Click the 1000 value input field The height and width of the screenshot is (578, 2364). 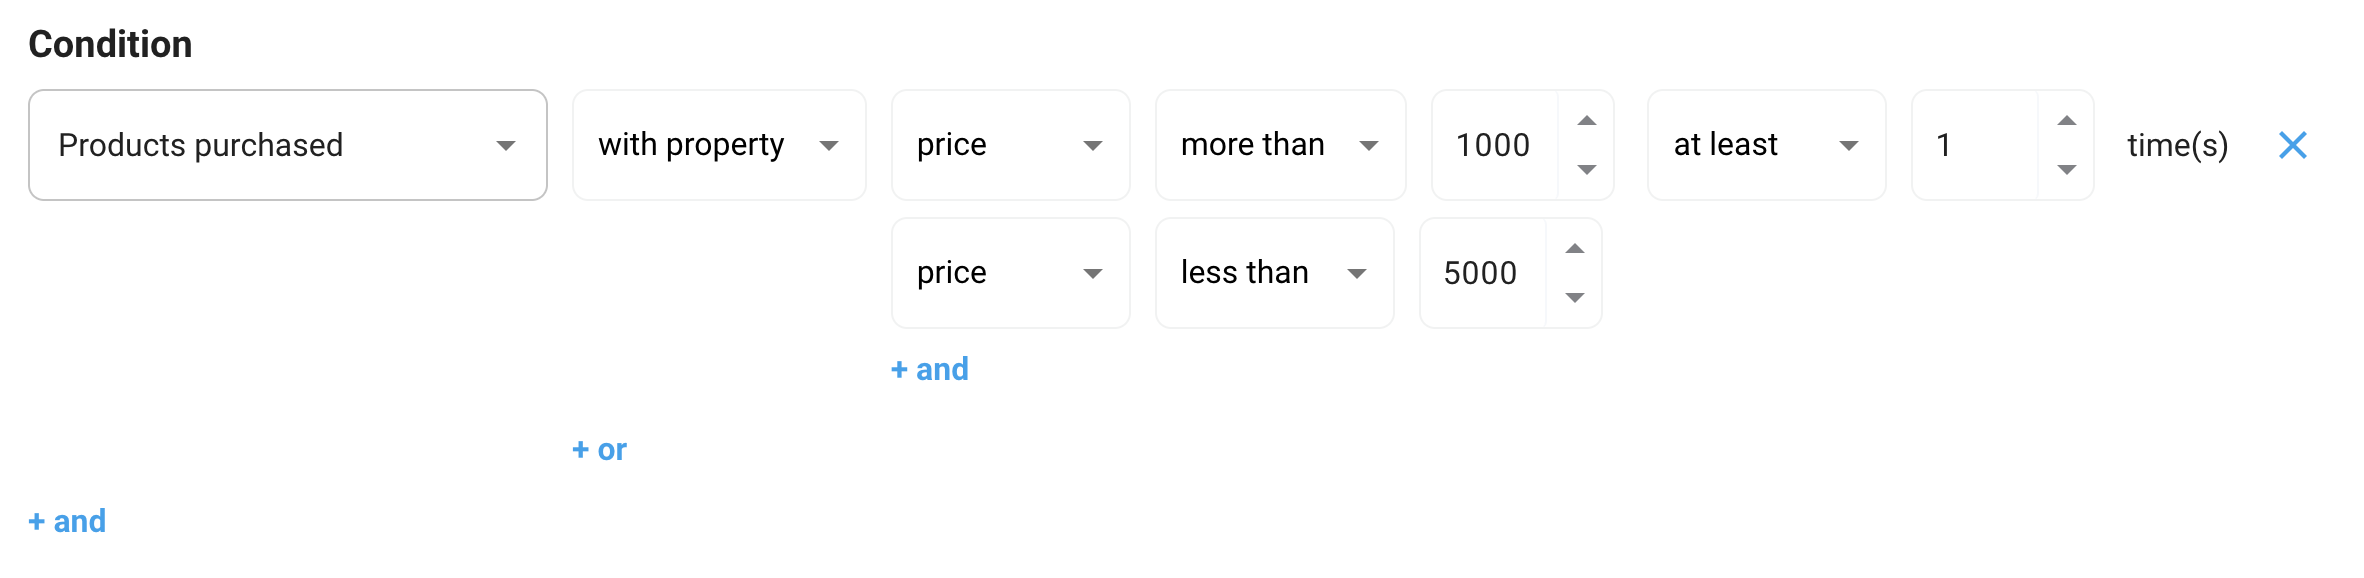pos(1493,145)
